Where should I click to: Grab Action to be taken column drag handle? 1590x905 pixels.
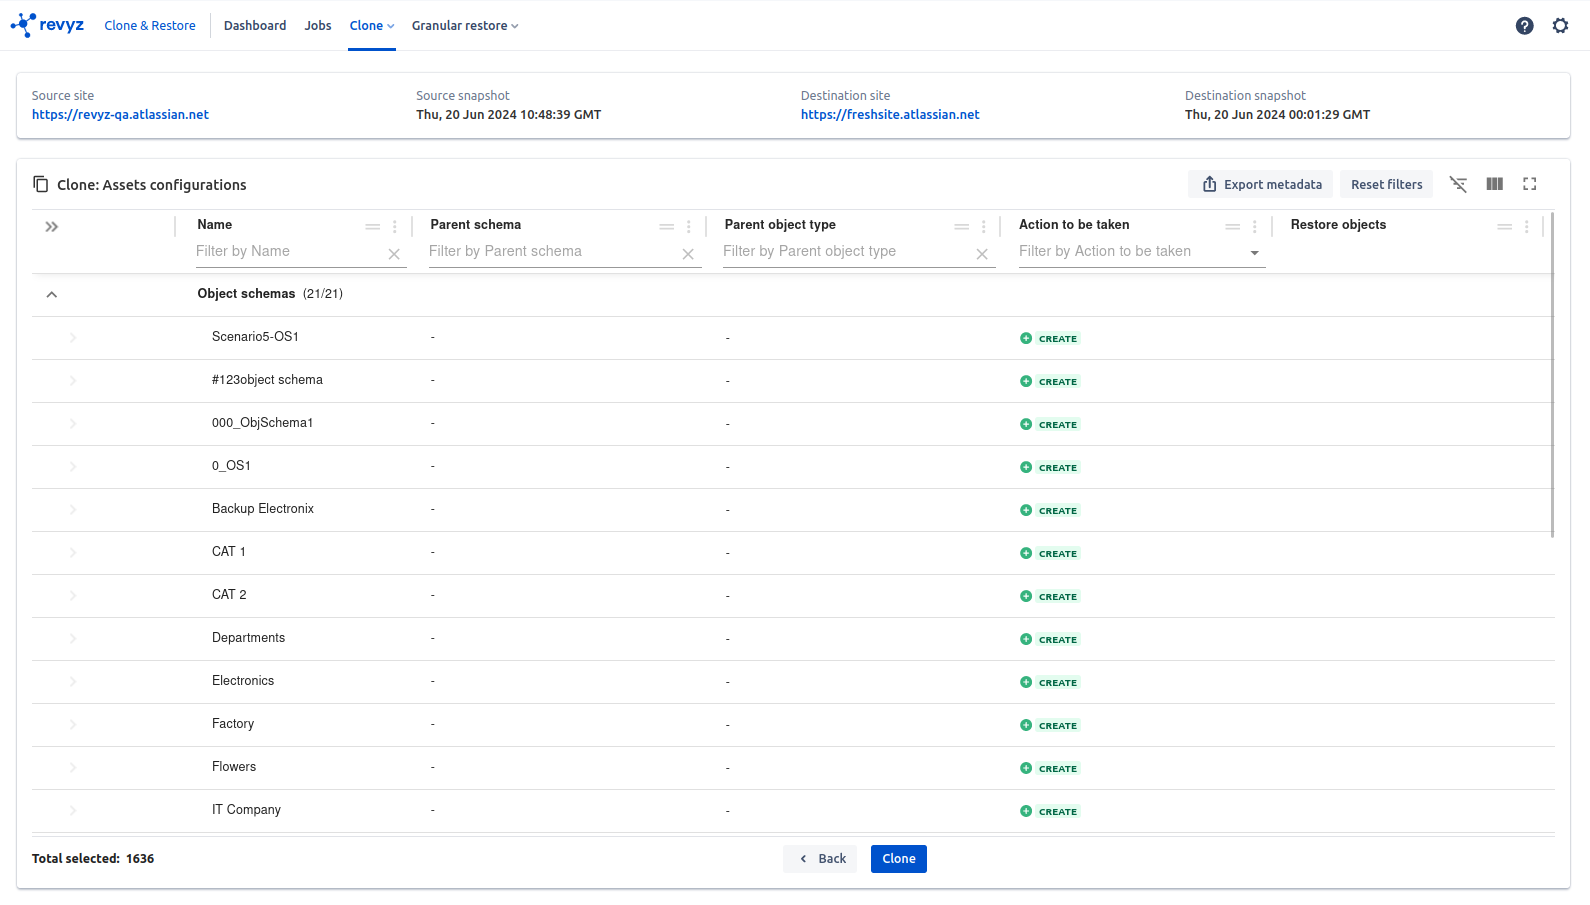(1233, 227)
